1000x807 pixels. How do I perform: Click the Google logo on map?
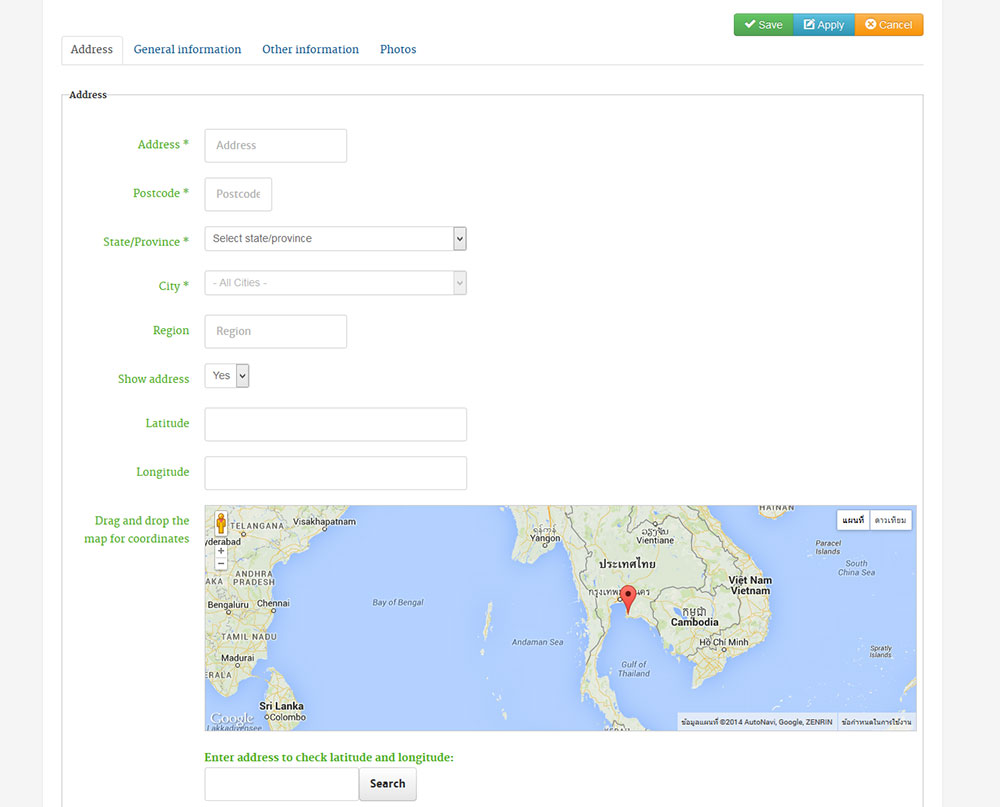pos(232,718)
